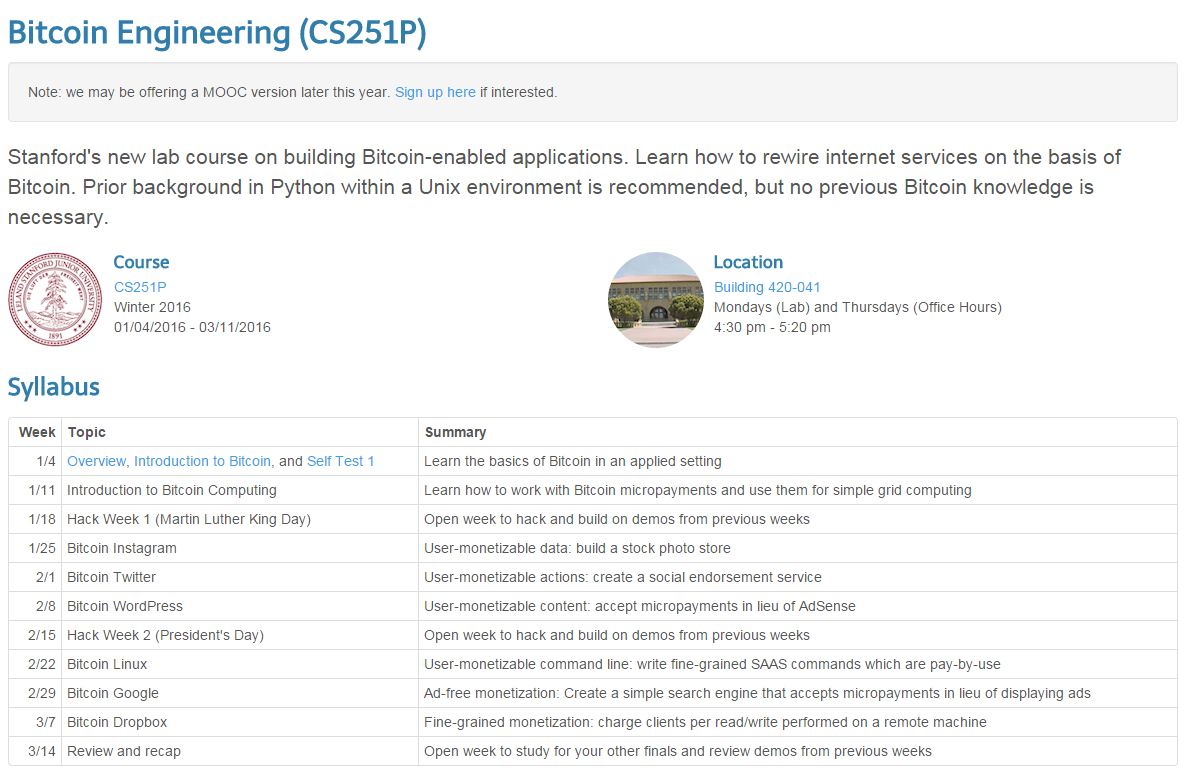Image resolution: width=1198 pixels, height=777 pixels.
Task: Click the Bitcoin Google topic cell
Action: (x=113, y=693)
